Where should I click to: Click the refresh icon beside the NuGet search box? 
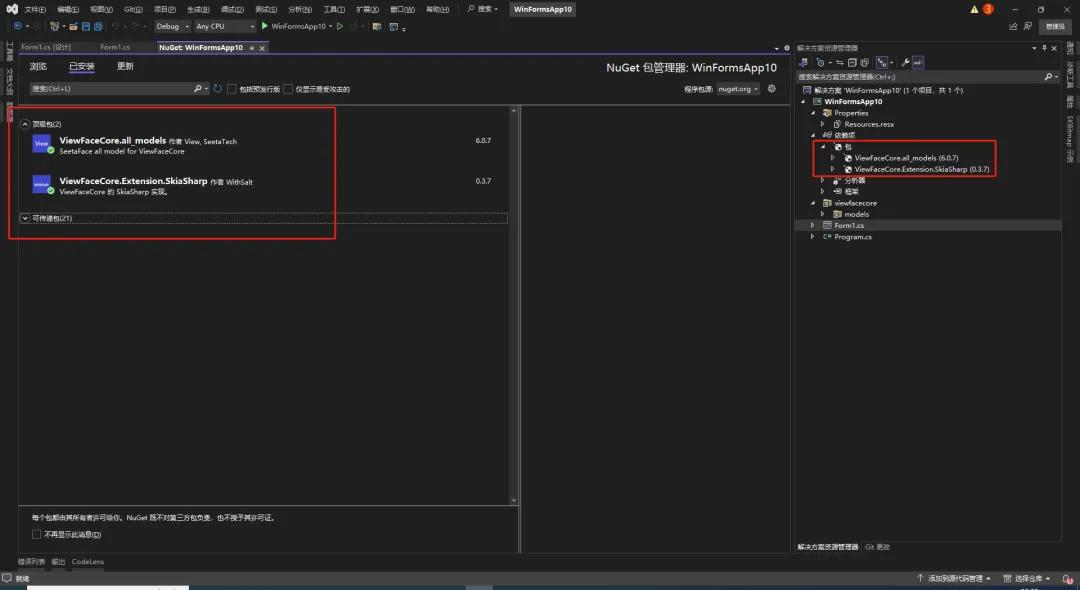point(218,89)
